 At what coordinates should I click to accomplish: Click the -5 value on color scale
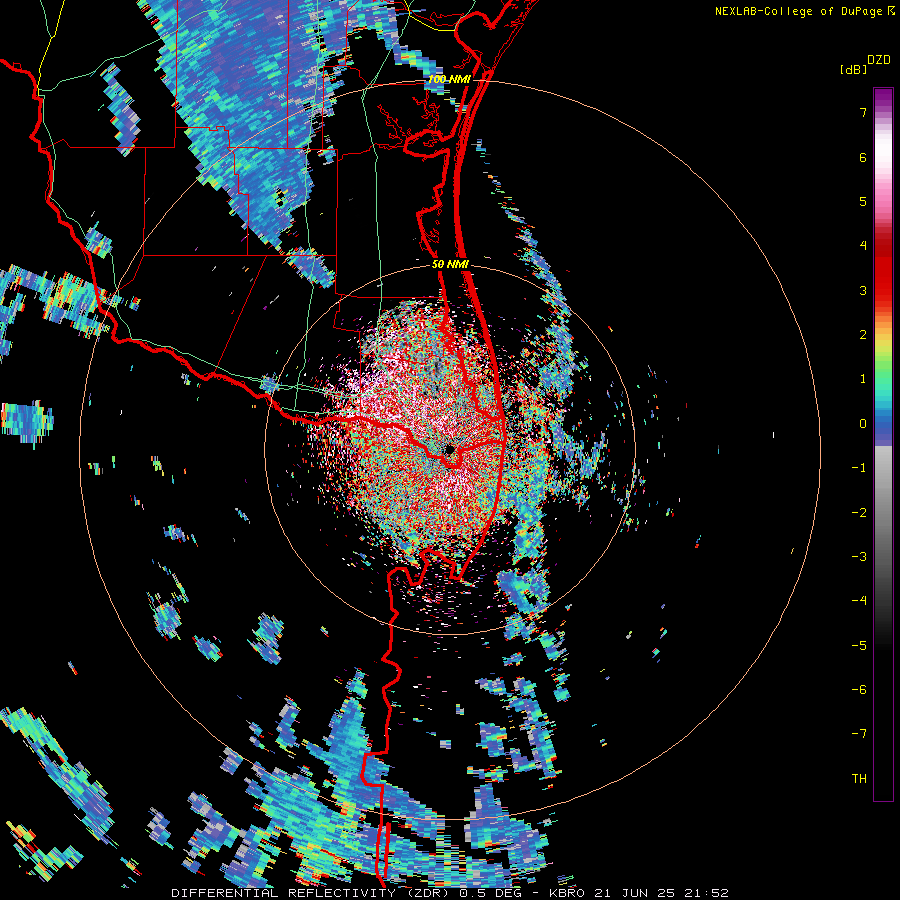[859, 646]
